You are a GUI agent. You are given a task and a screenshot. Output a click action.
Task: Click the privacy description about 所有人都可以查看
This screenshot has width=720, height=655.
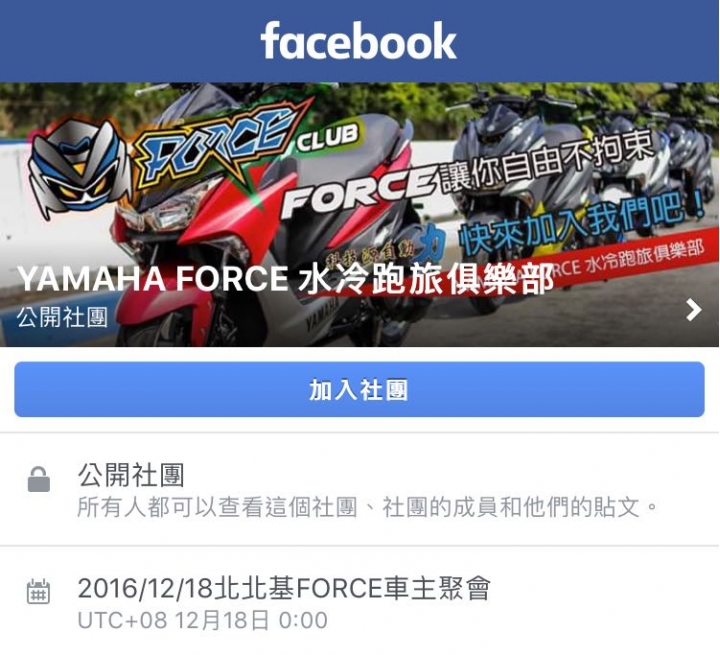(x=368, y=508)
